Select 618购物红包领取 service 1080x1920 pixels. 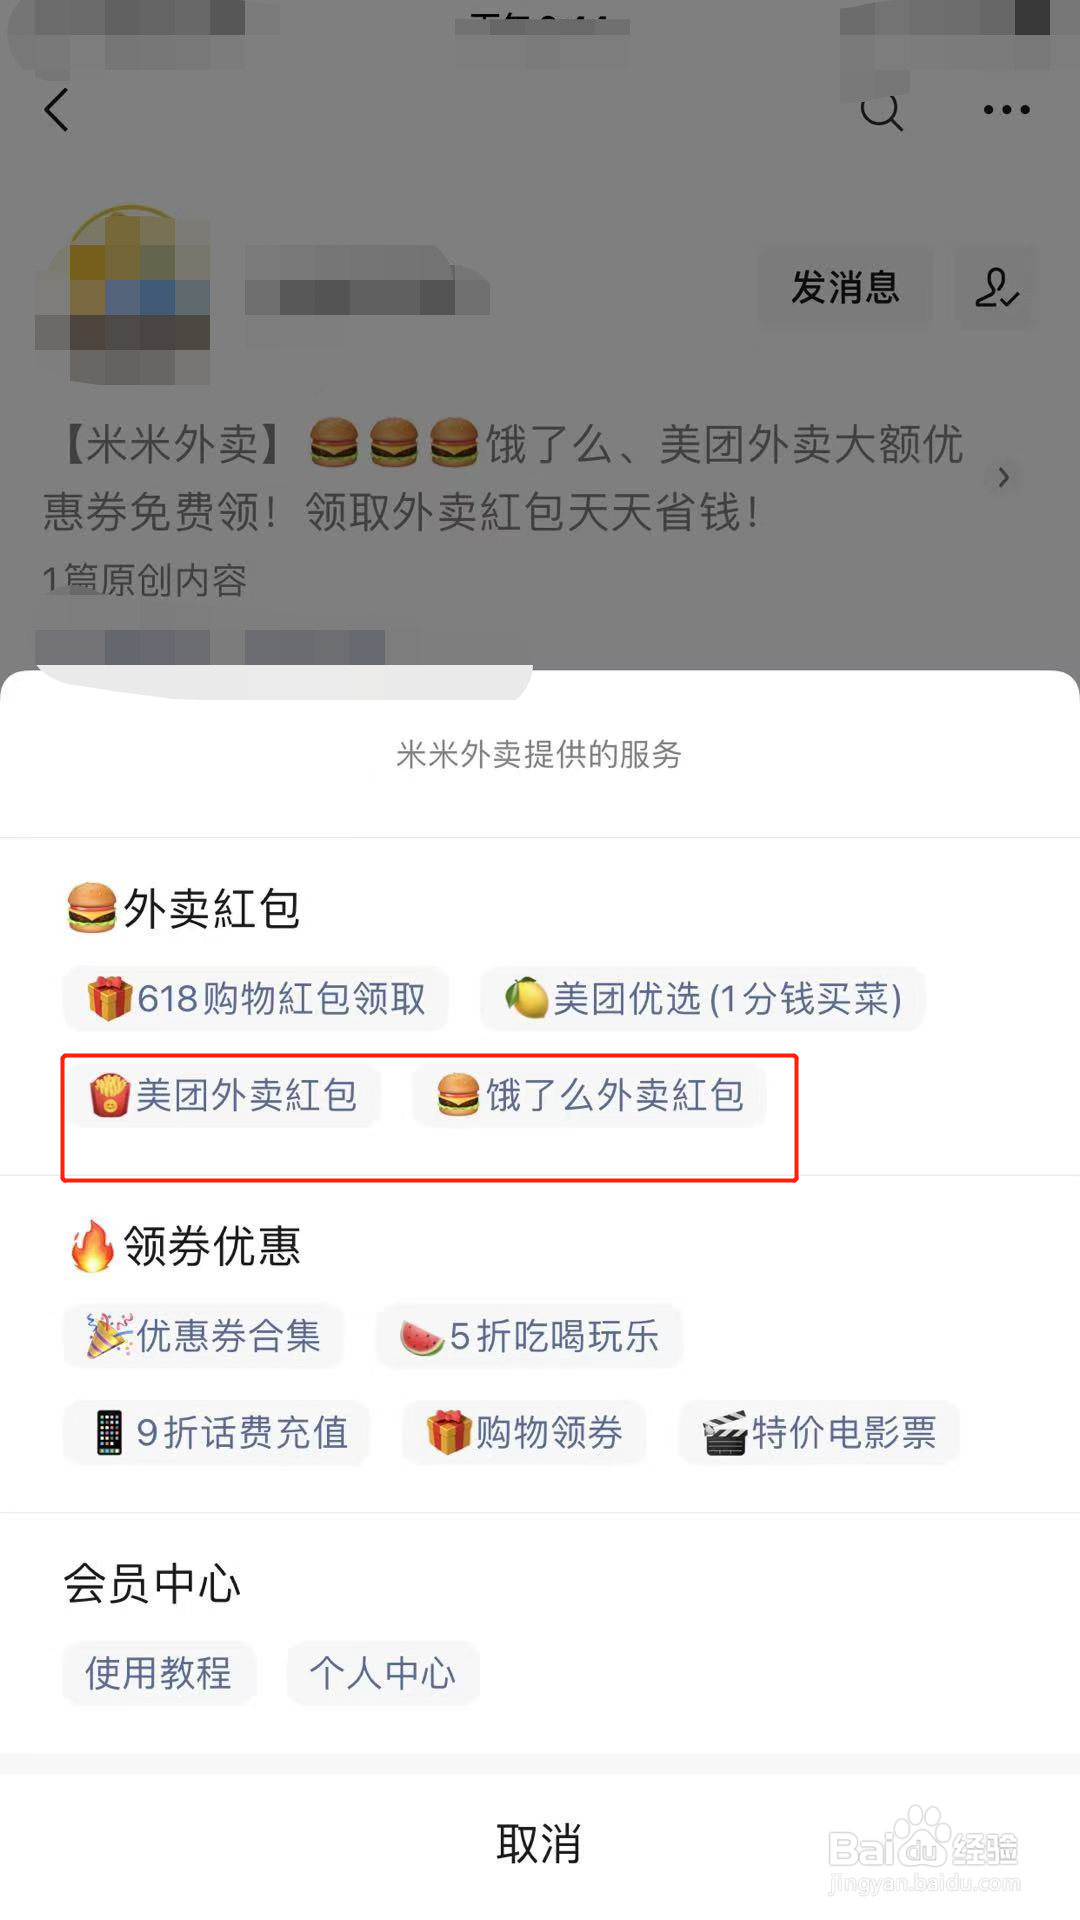coord(256,998)
